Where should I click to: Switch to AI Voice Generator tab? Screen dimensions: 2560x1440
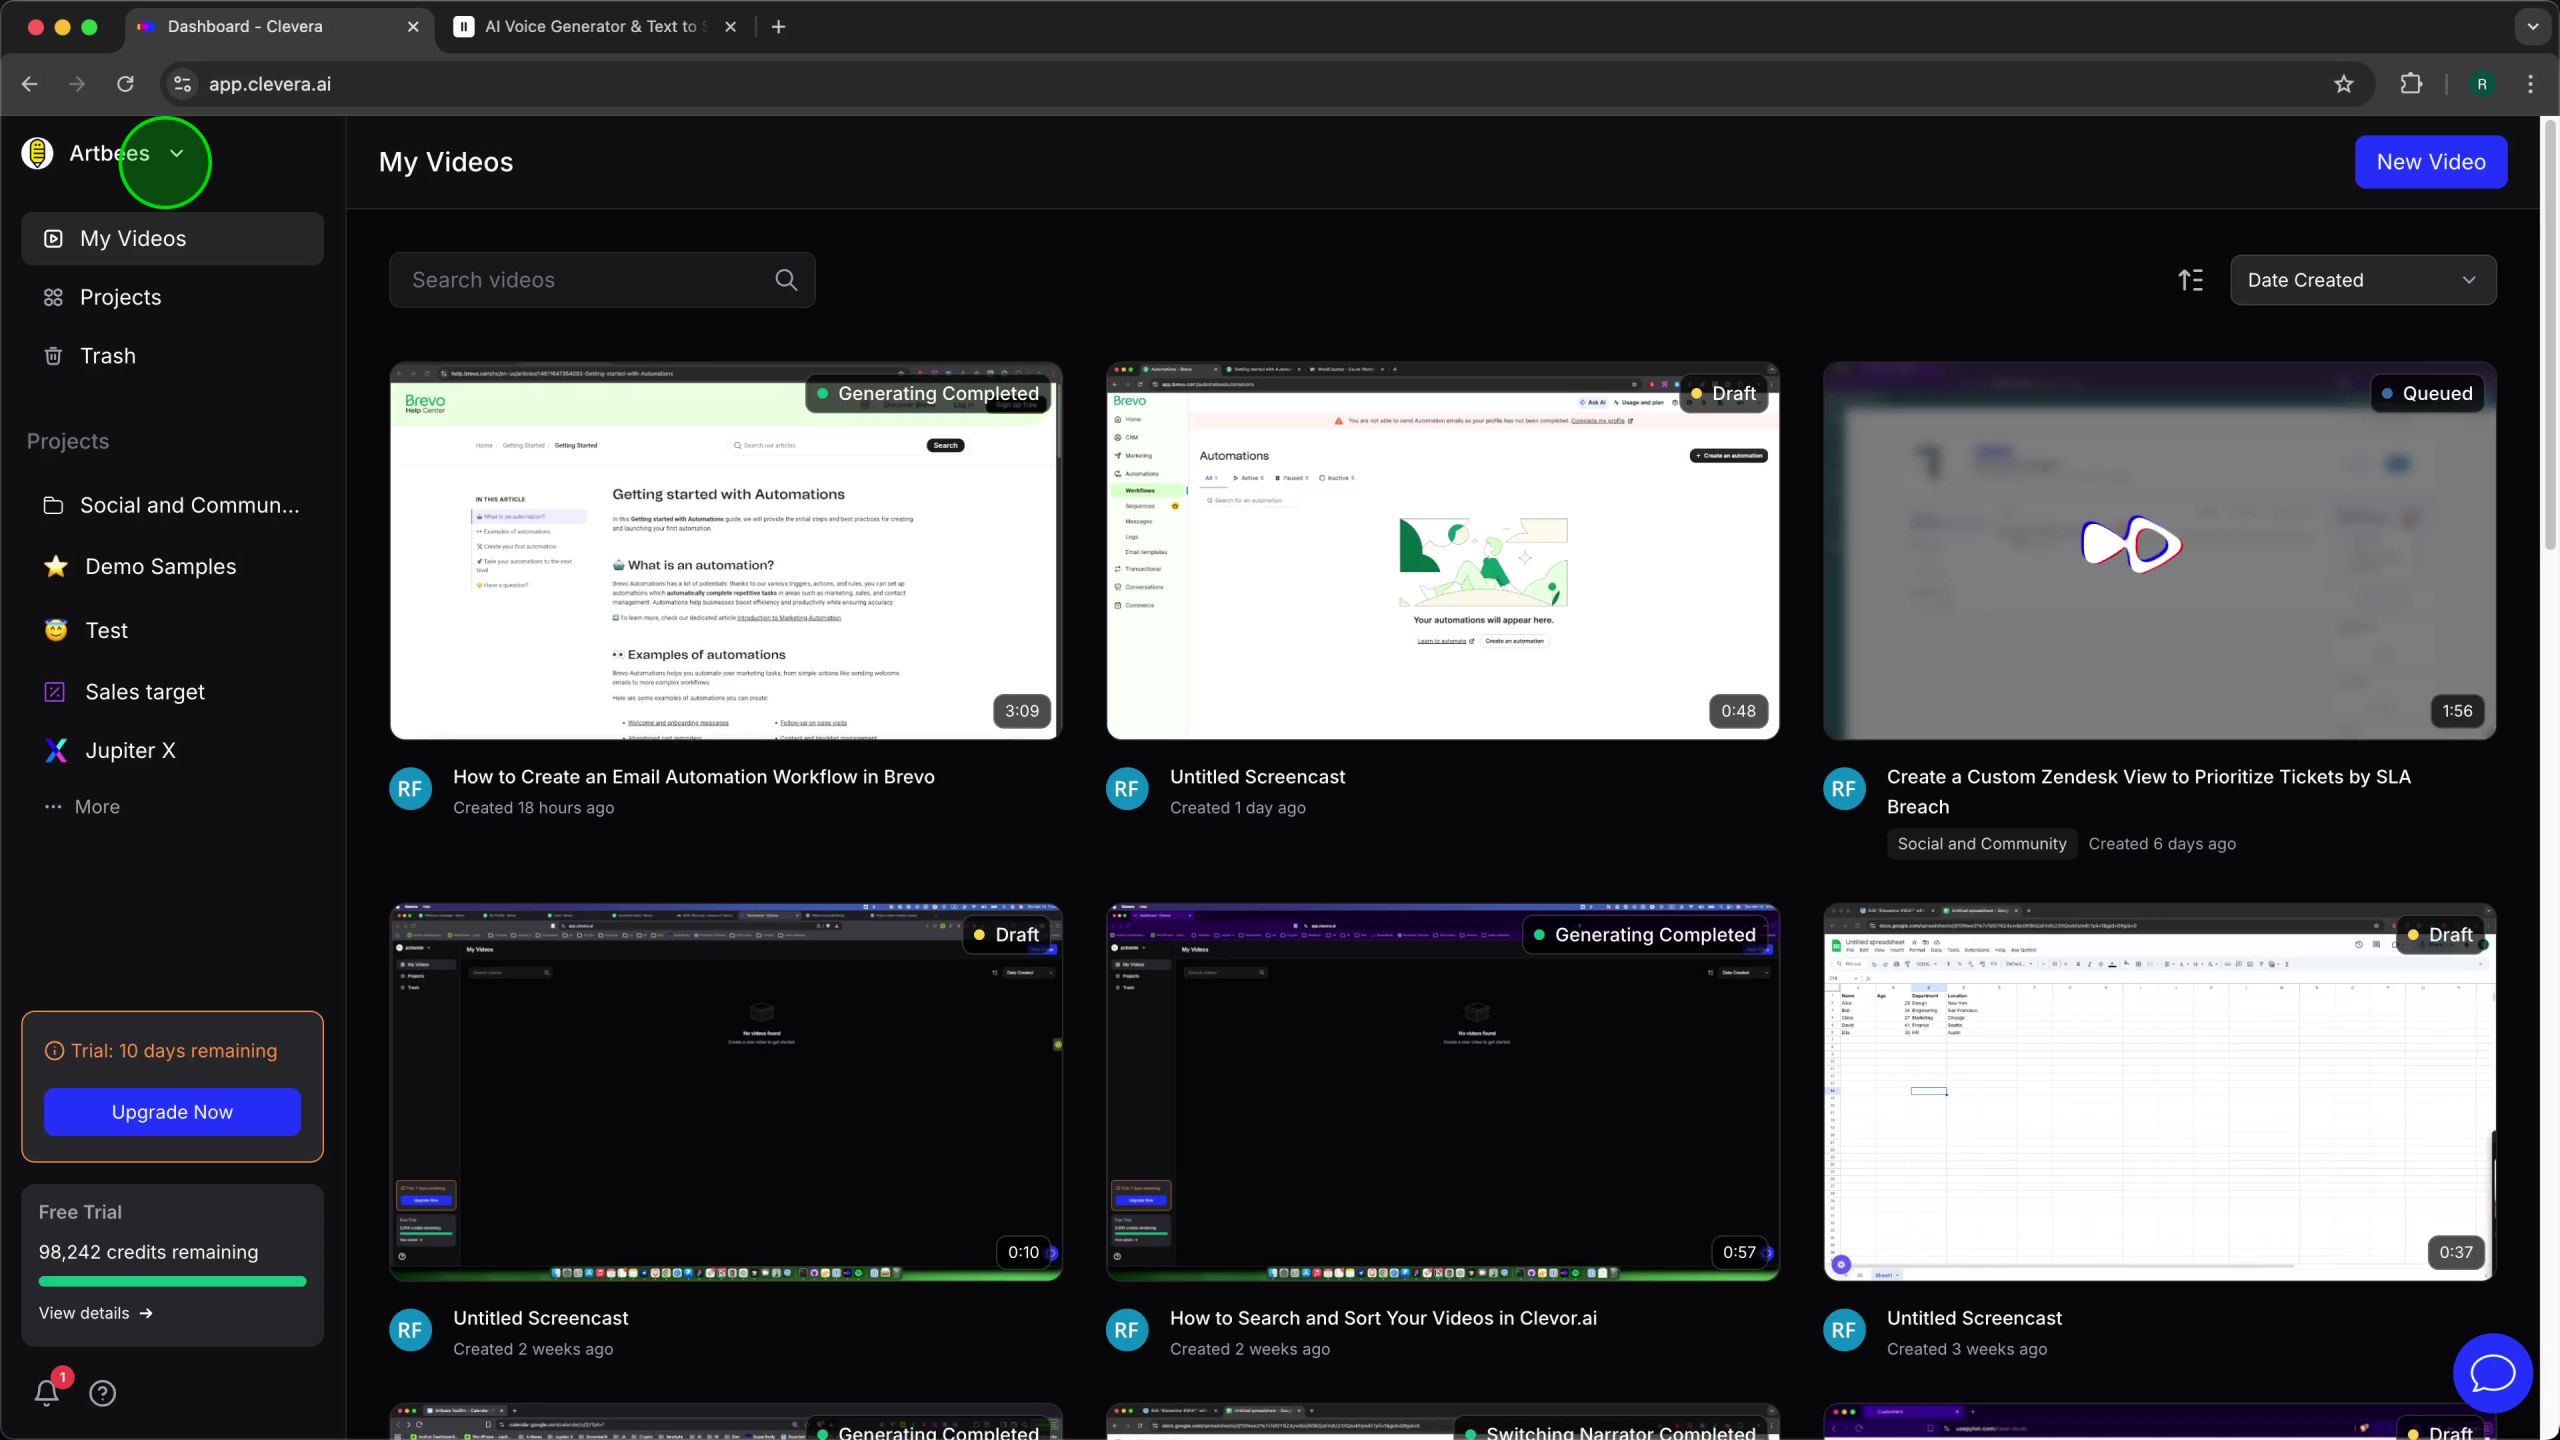click(590, 27)
